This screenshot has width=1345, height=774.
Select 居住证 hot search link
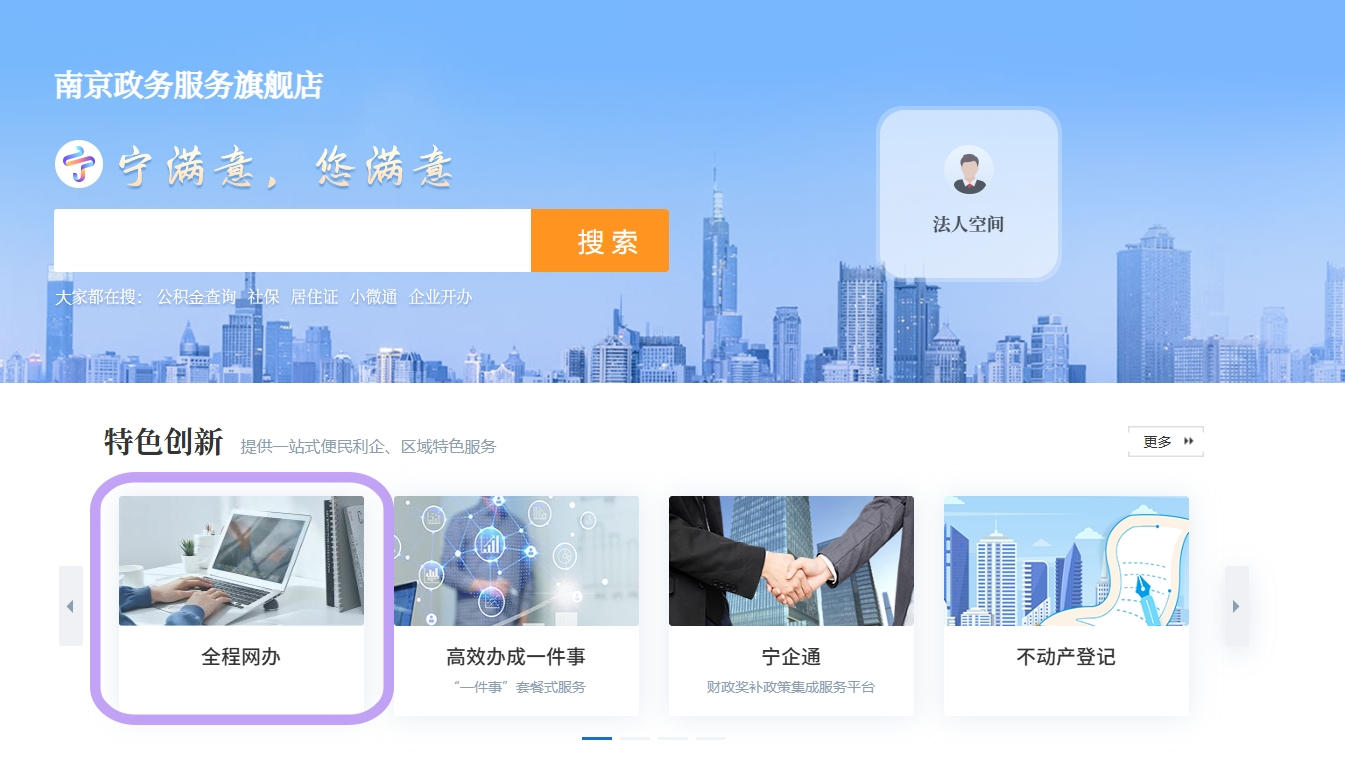[x=314, y=297]
